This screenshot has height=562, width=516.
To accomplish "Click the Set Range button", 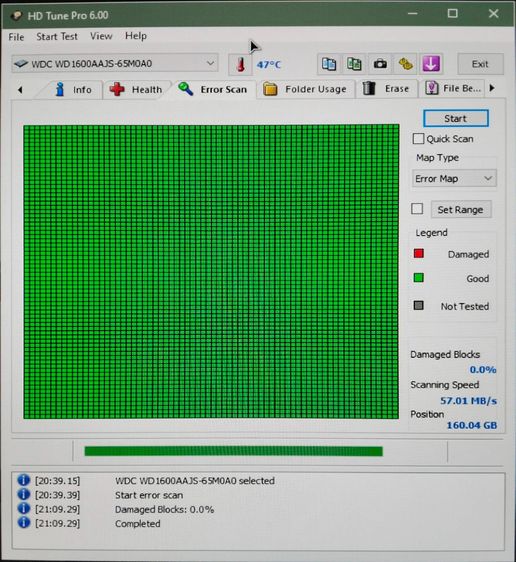I will (460, 210).
